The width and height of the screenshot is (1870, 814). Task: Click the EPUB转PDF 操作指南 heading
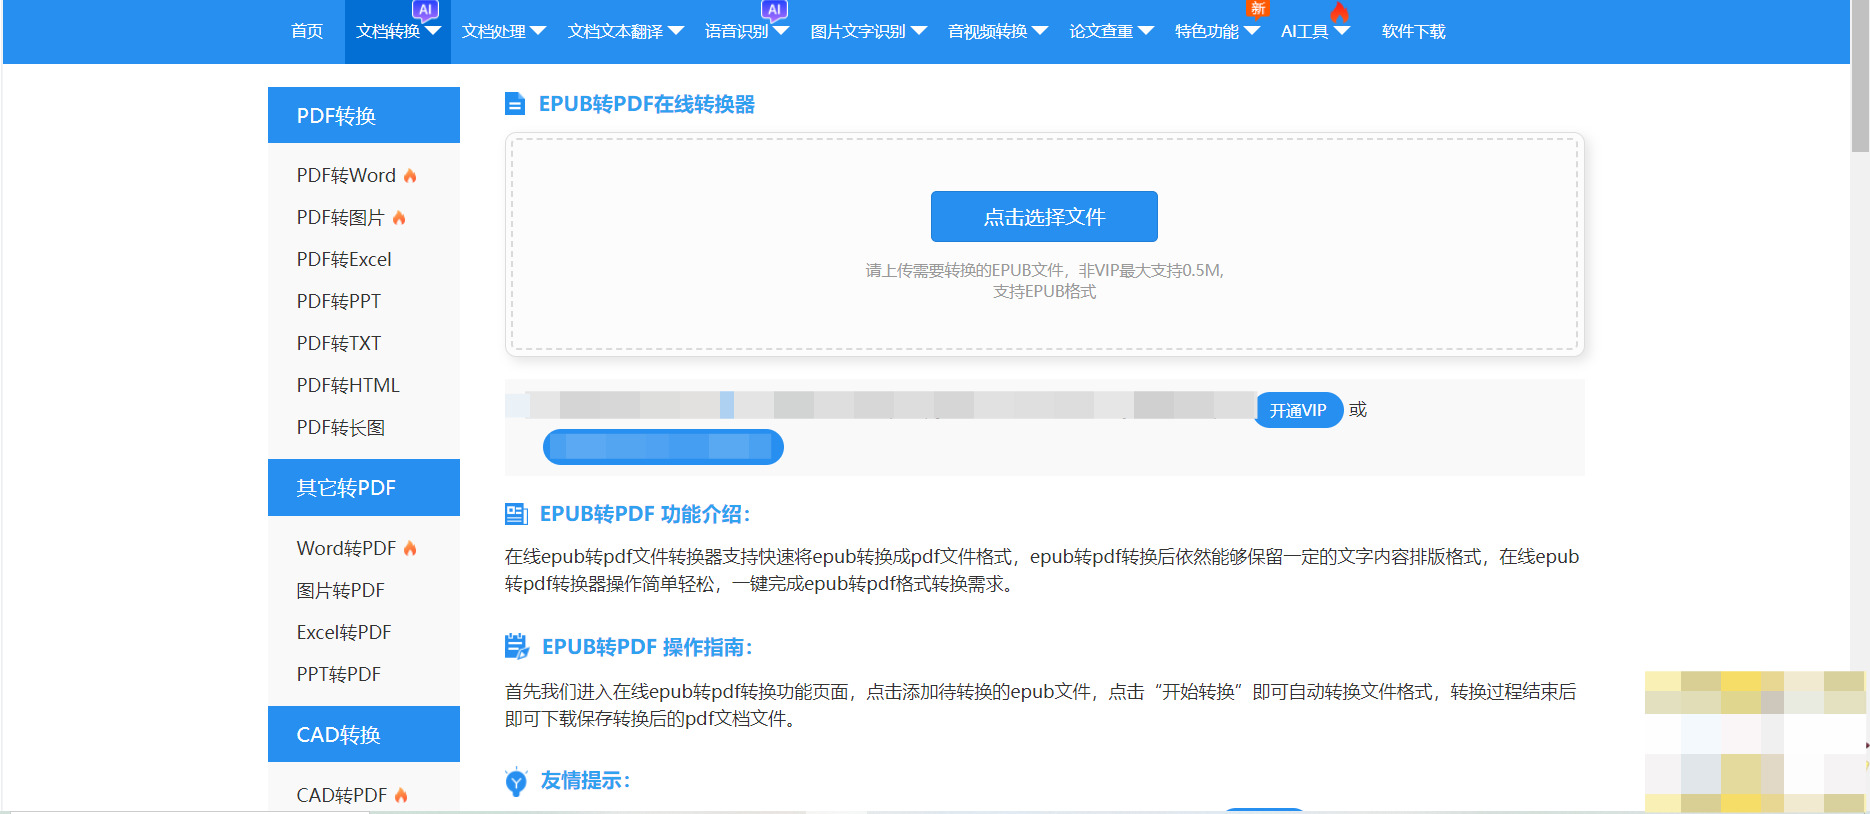pos(647,647)
